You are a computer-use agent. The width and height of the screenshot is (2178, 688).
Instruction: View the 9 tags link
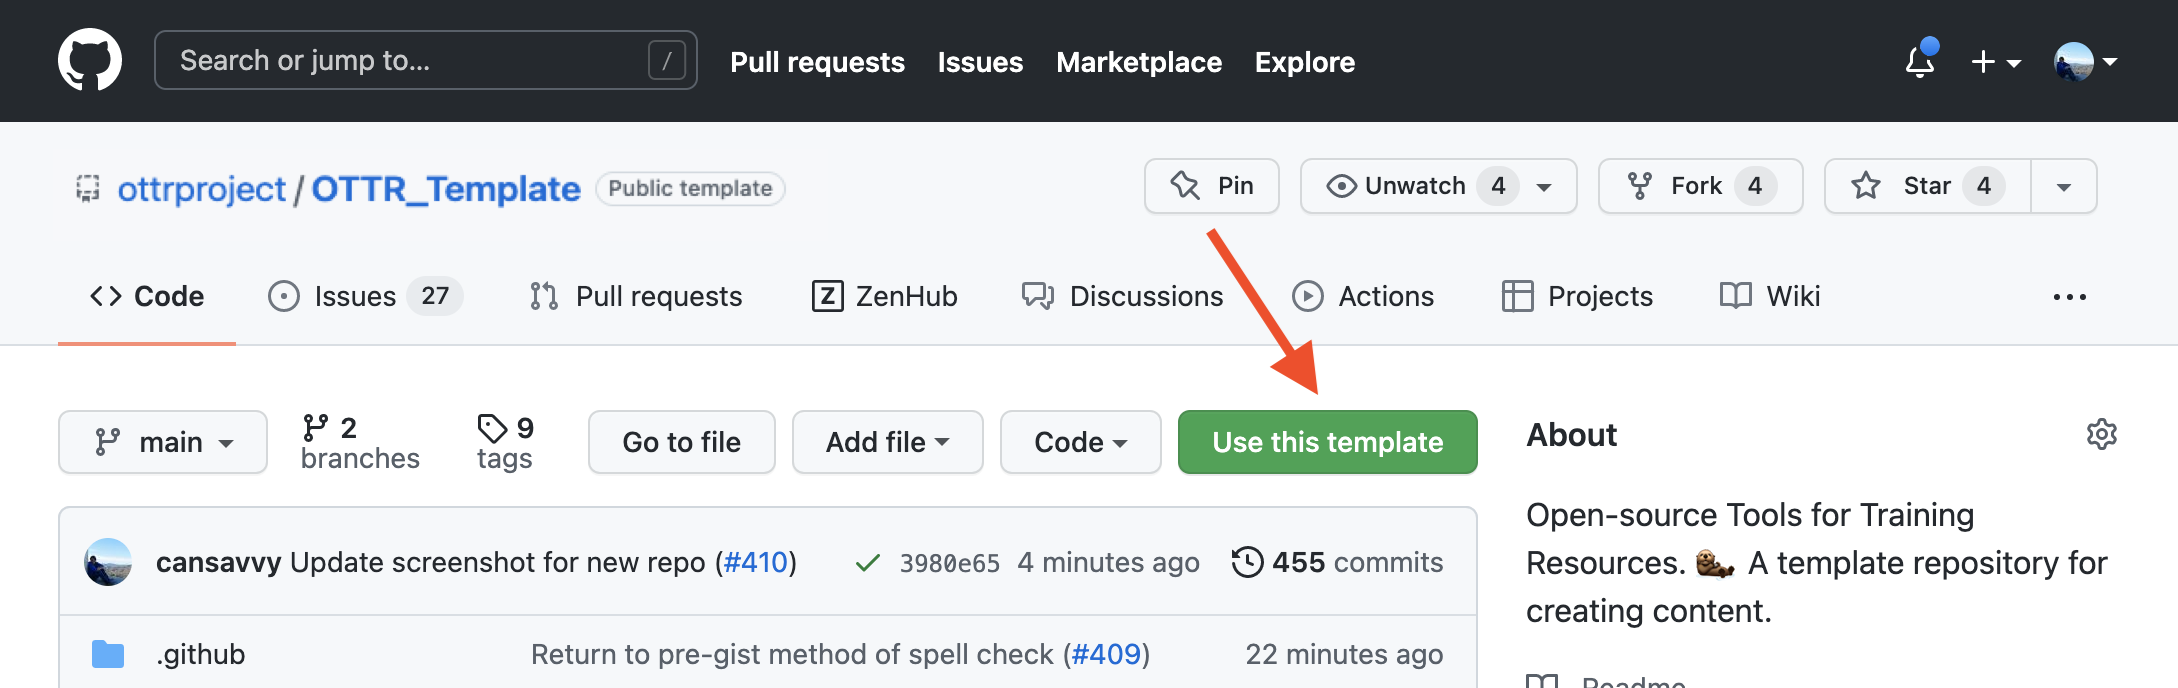click(505, 442)
